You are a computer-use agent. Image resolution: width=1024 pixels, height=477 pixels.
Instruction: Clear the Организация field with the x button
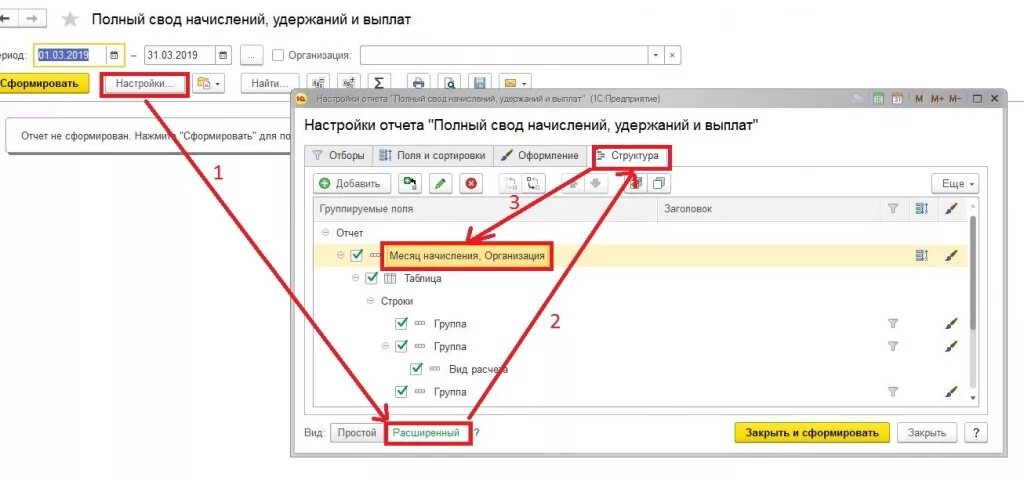click(673, 55)
